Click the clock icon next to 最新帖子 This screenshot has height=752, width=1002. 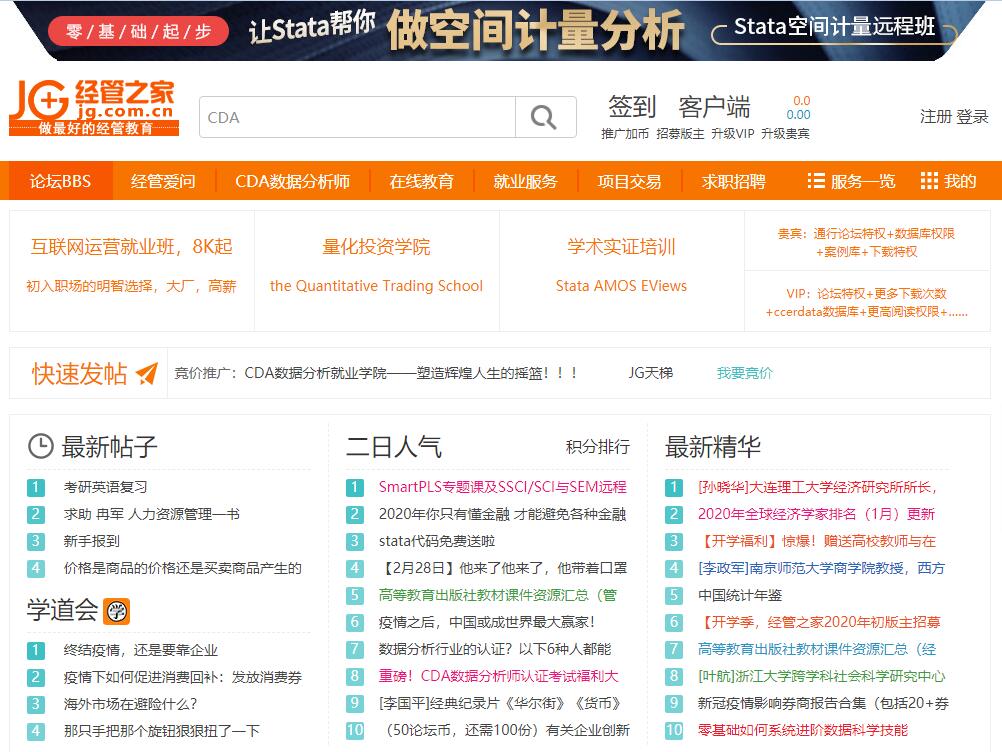tap(40, 446)
